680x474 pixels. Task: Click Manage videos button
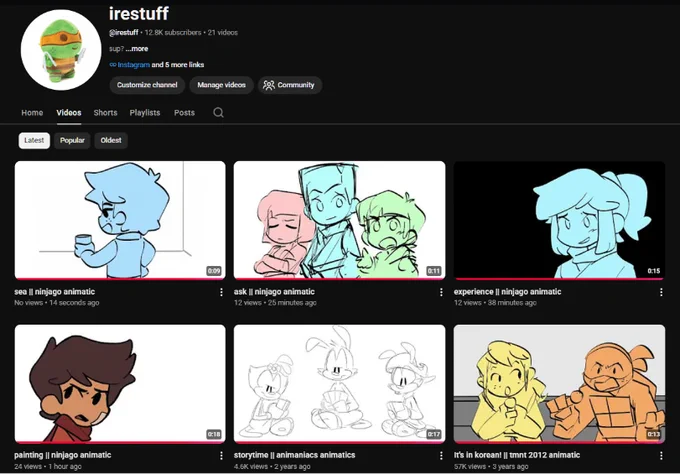(222, 85)
